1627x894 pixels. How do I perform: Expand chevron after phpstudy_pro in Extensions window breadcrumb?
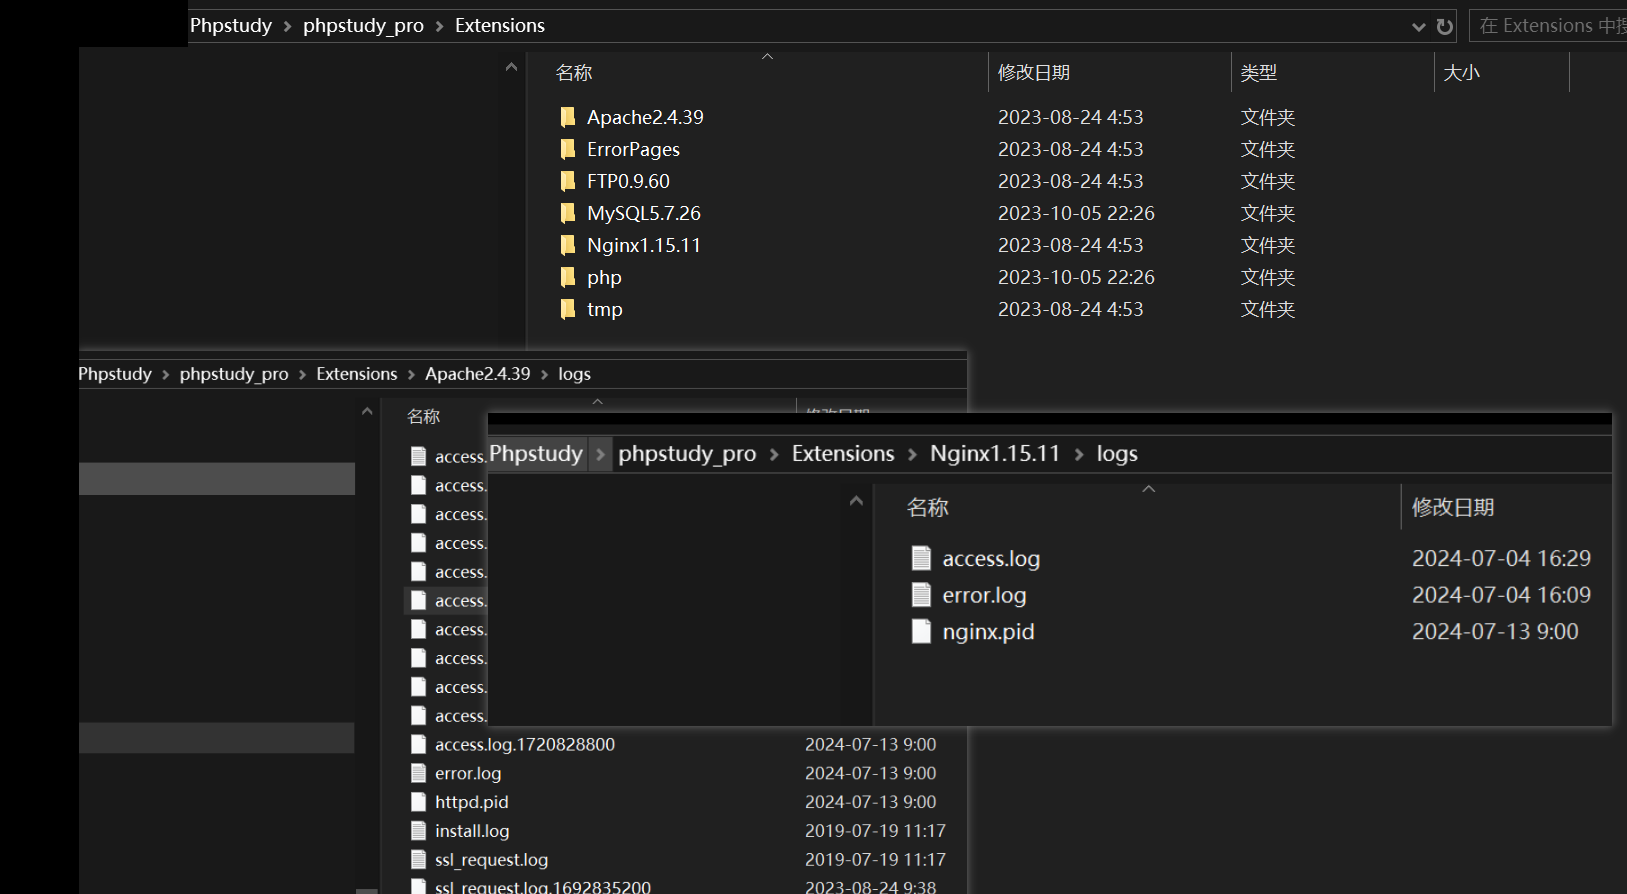tap(439, 26)
